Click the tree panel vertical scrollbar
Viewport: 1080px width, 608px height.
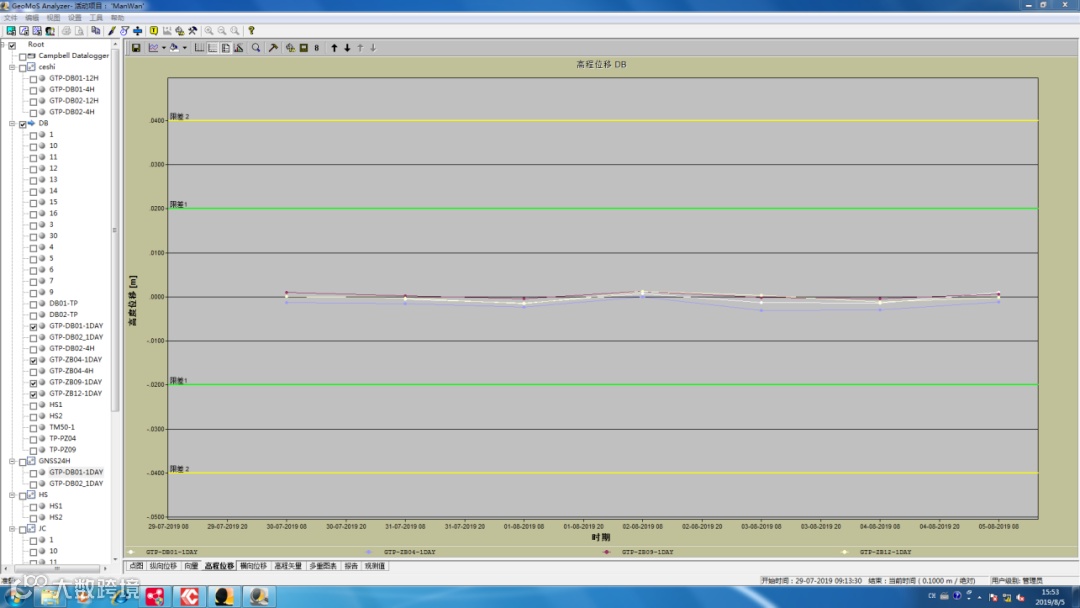(x=115, y=230)
